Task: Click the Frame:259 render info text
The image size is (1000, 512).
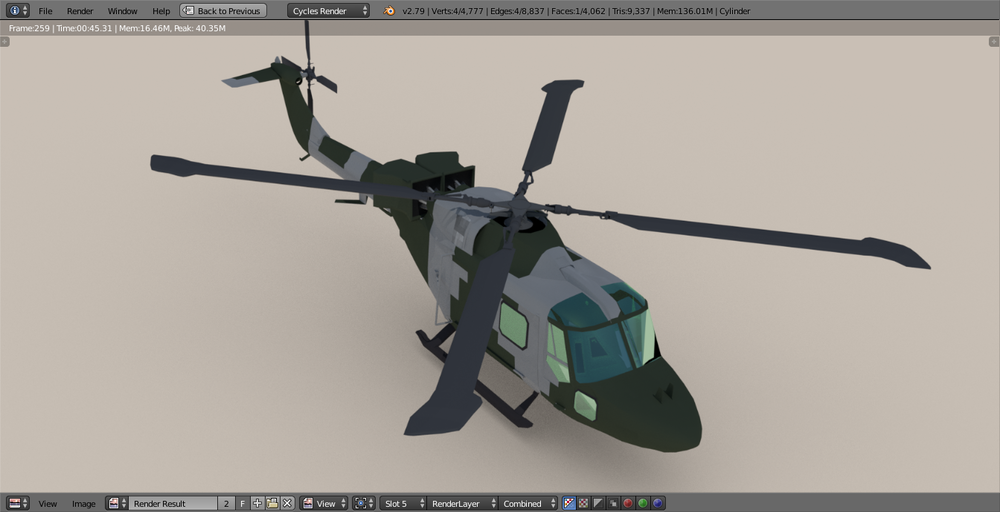Action: coord(117,28)
